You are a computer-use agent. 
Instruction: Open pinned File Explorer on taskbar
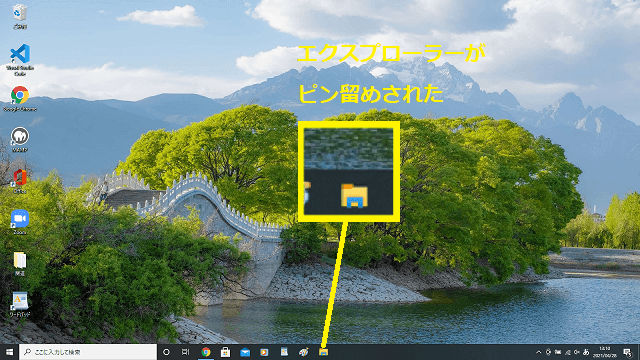[324, 352]
